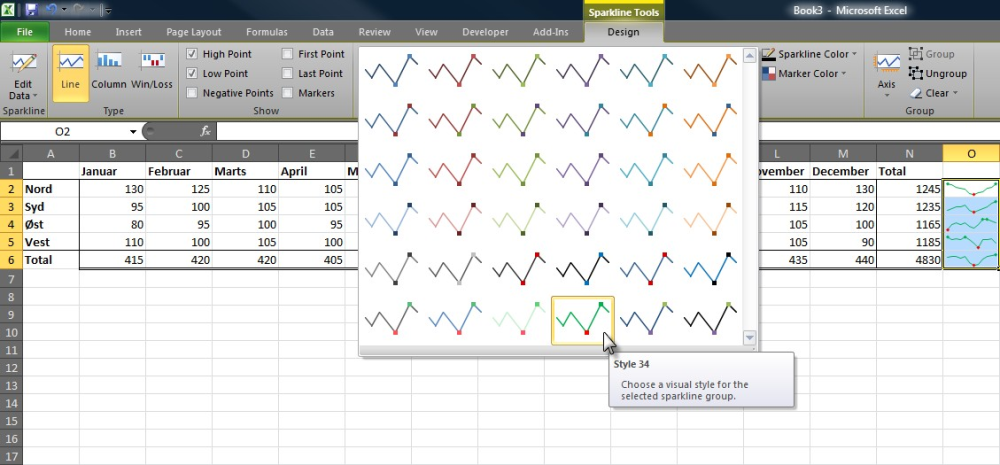Check the Last Point option
The width and height of the screenshot is (1000, 465).
tap(288, 73)
